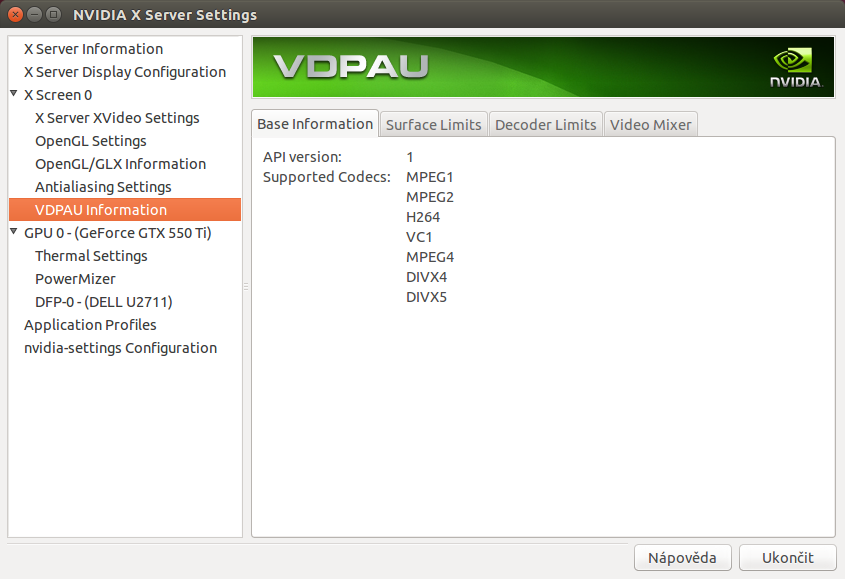This screenshot has height=579, width=845.
Task: Open the Decoder Limits tab
Action: click(545, 125)
